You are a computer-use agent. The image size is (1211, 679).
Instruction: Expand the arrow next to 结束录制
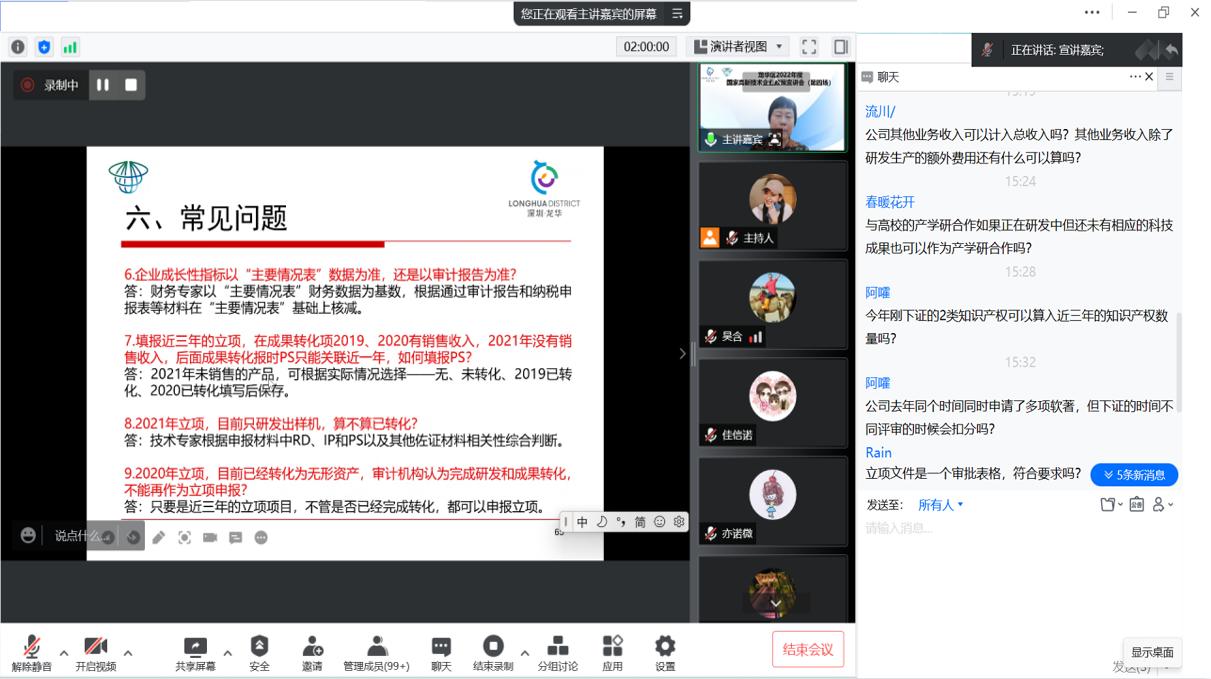[525, 653]
